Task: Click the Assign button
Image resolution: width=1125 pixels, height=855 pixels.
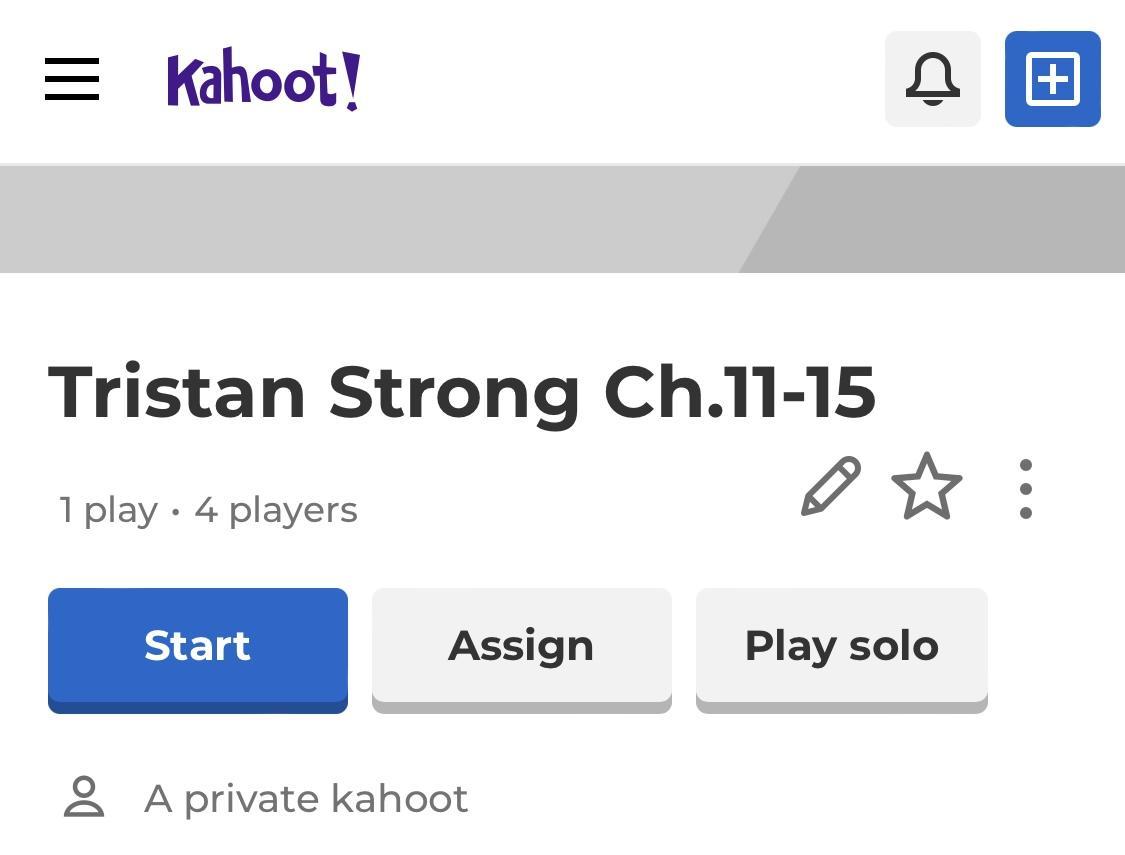Action: (x=521, y=646)
